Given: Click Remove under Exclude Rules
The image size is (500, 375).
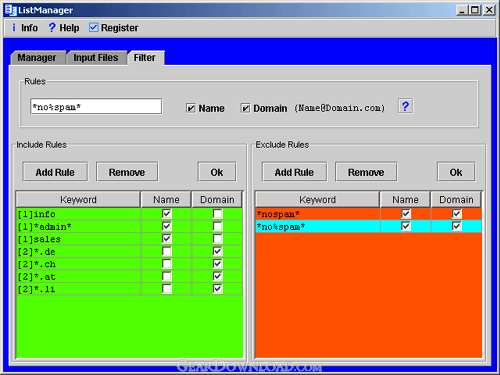Looking at the screenshot, I should tap(366, 172).
